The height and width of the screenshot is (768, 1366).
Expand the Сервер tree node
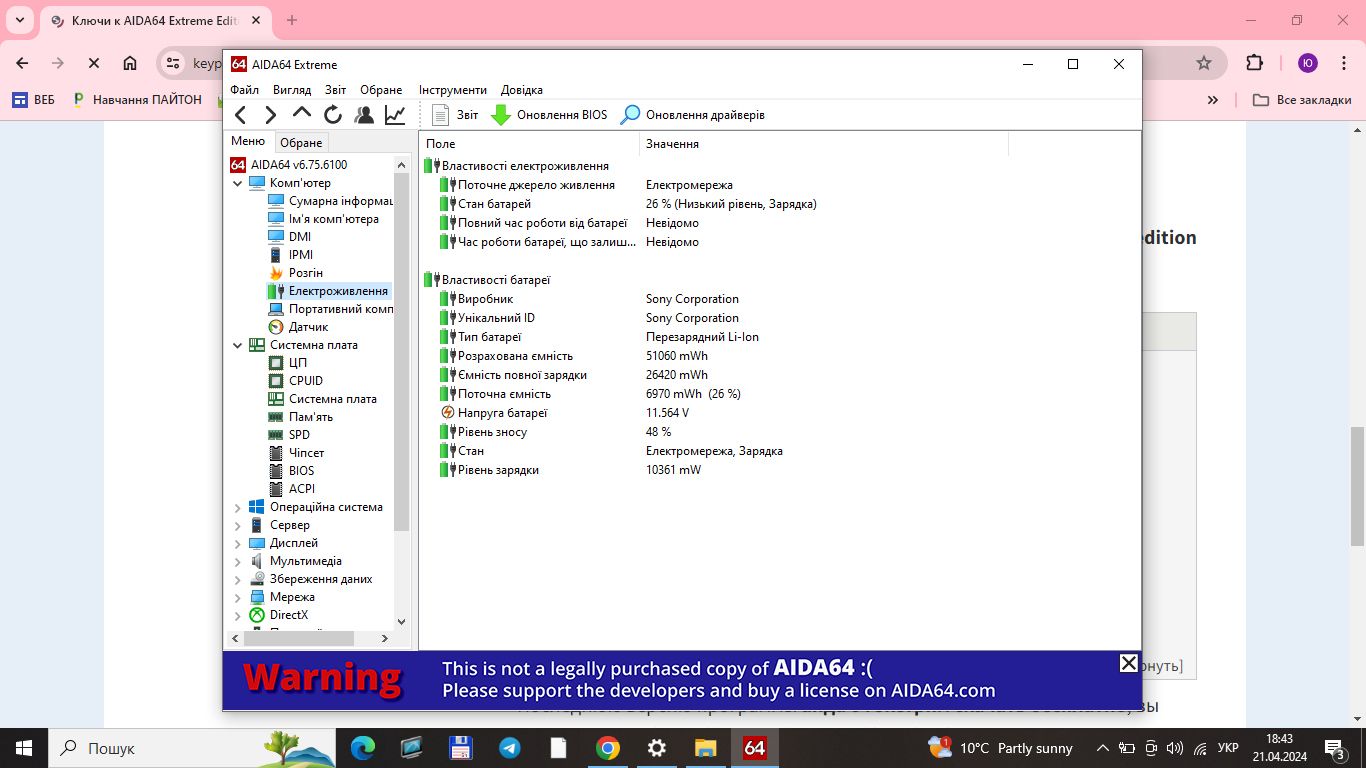point(238,525)
